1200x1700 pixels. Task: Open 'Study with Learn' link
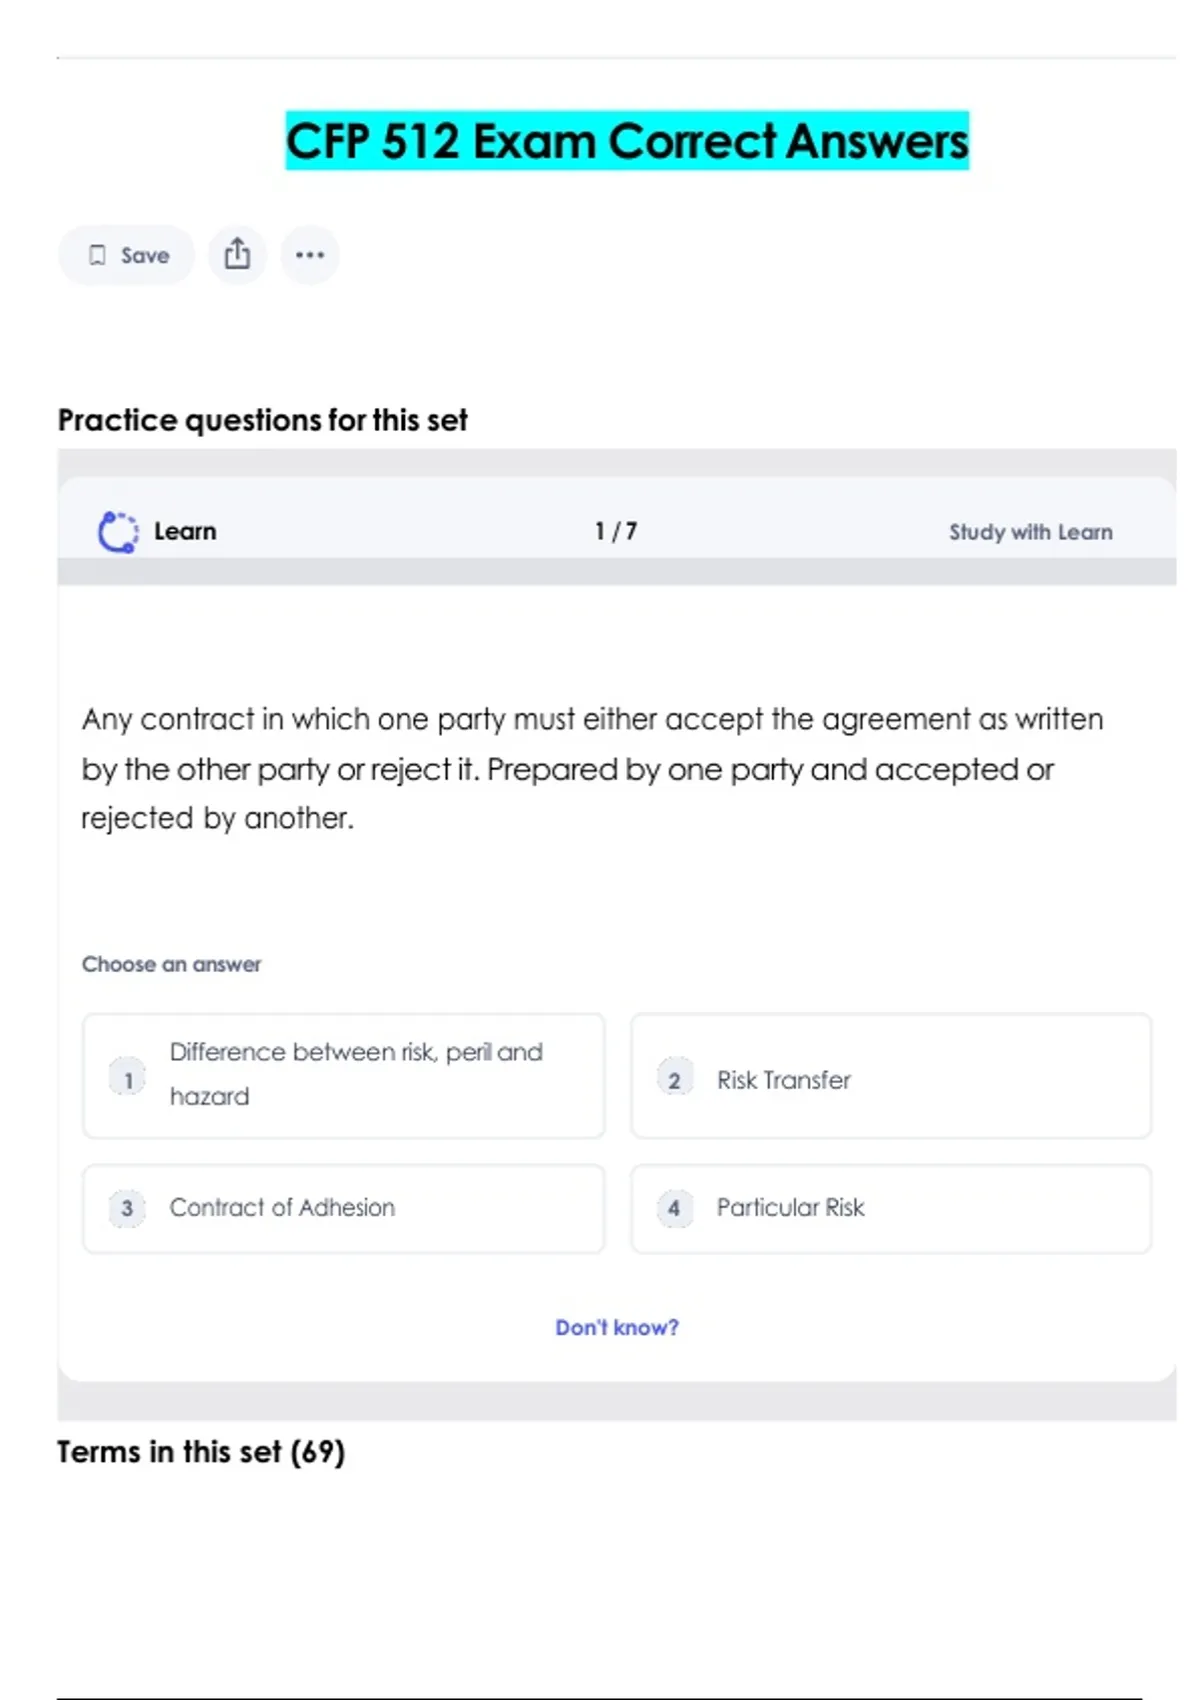[1030, 532]
